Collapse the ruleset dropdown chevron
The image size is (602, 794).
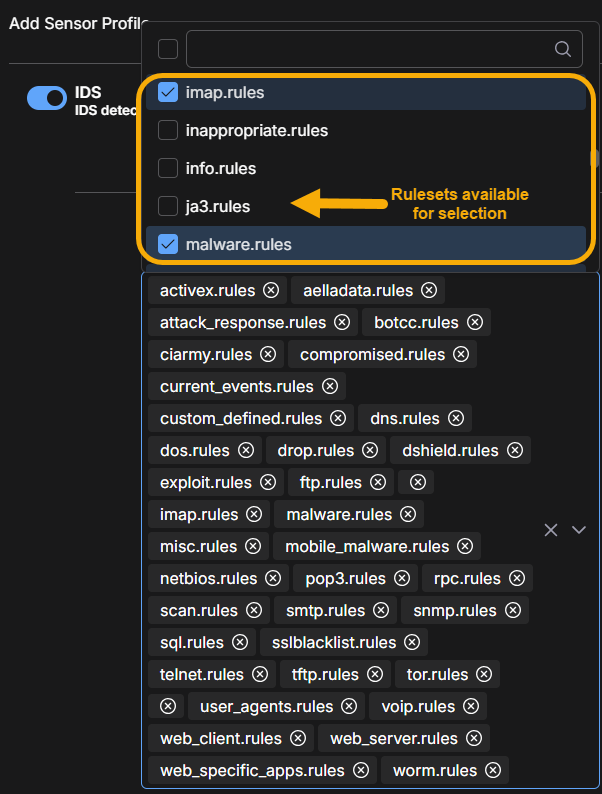click(578, 530)
